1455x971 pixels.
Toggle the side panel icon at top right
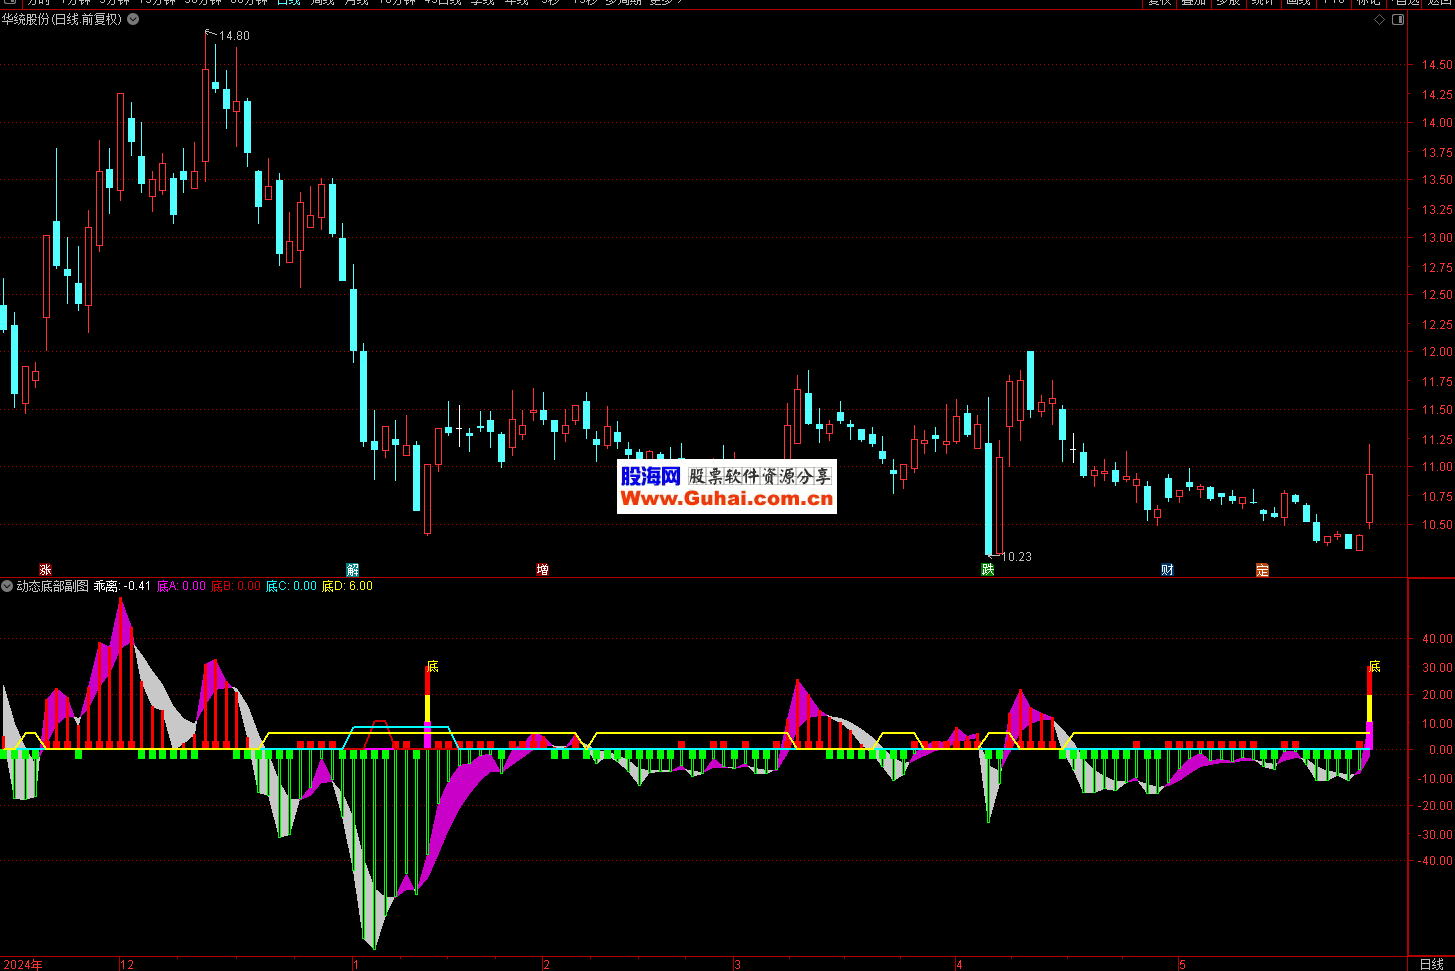pyautogui.click(x=1399, y=19)
